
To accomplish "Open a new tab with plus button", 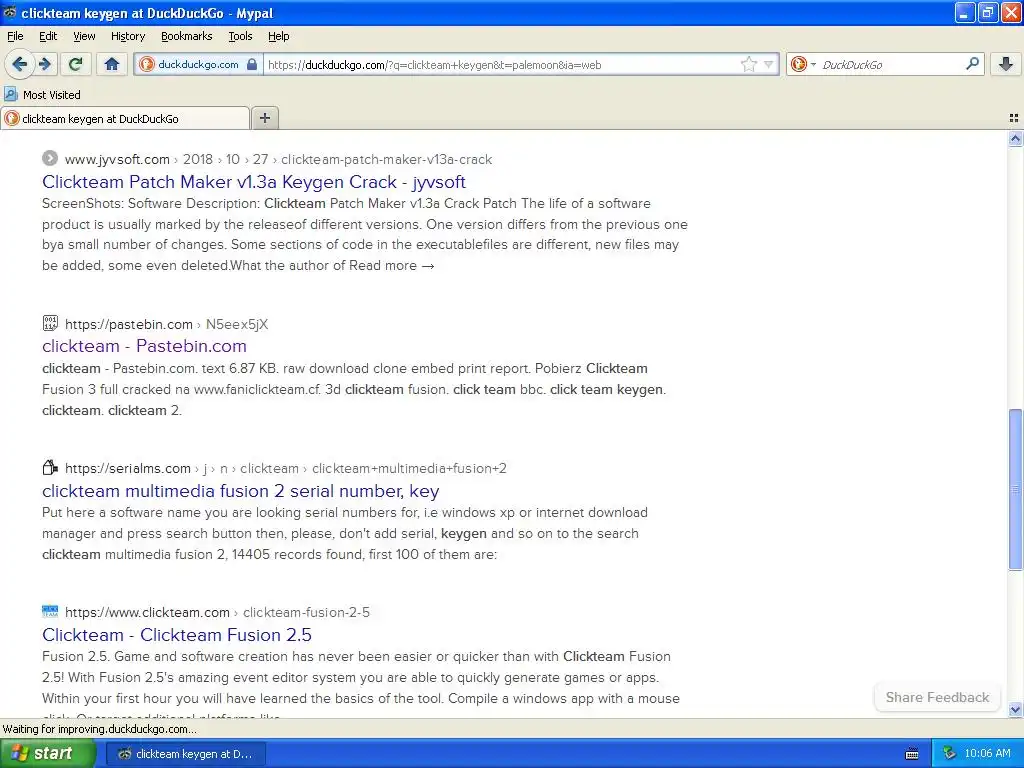I will tap(264, 118).
